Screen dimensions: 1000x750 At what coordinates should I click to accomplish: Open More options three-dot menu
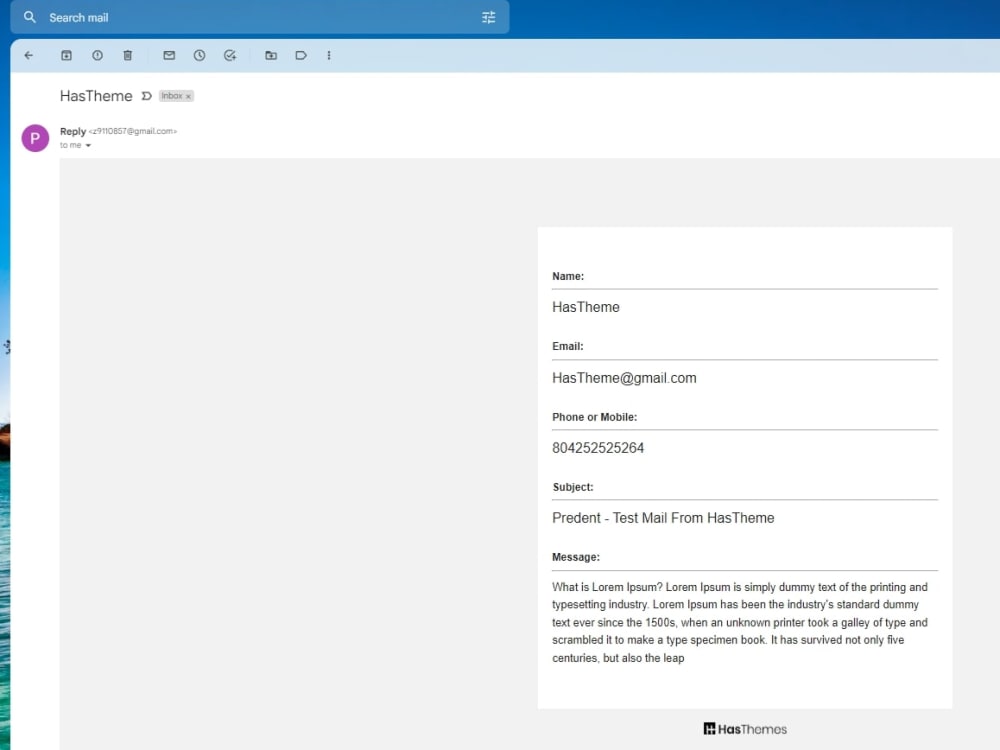[329, 55]
